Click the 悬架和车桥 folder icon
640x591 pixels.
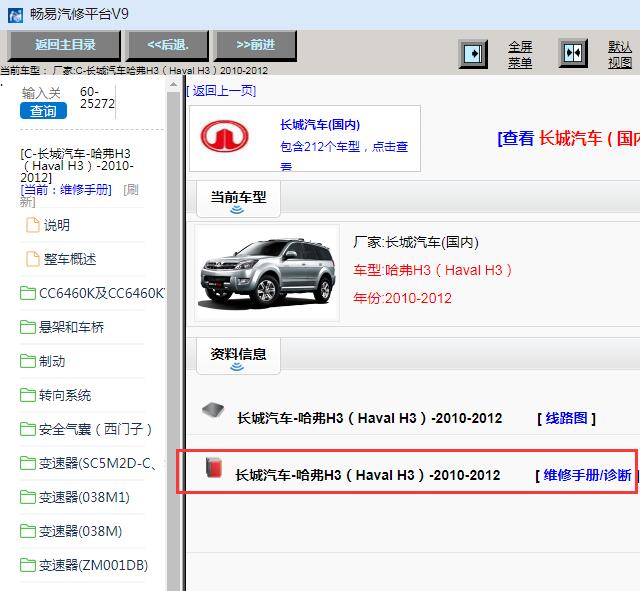[28, 327]
